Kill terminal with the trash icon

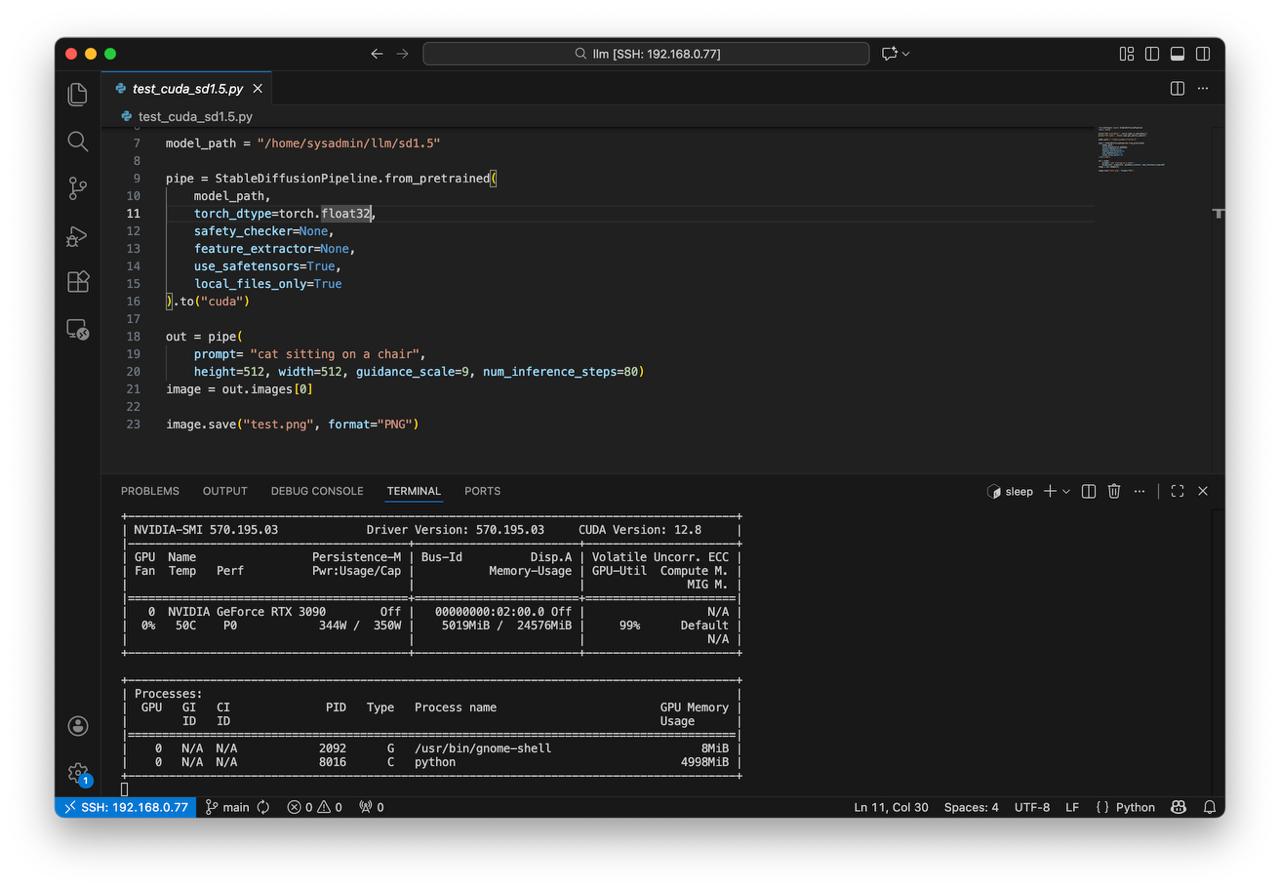tap(1114, 491)
